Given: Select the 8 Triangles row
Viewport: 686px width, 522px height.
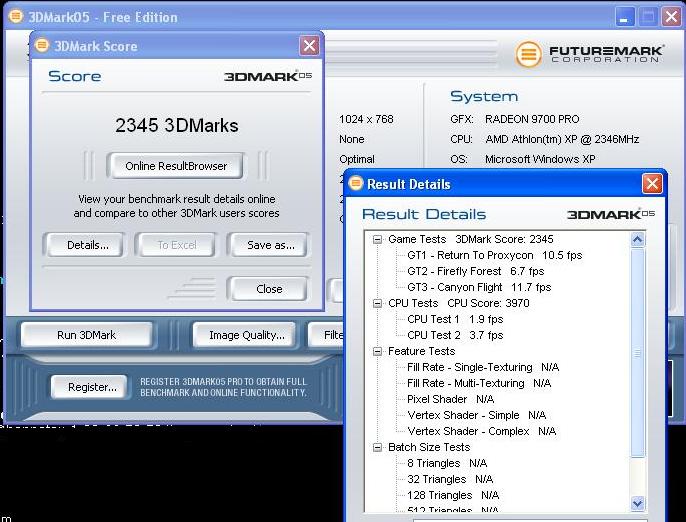Looking at the screenshot, I should 447,463.
